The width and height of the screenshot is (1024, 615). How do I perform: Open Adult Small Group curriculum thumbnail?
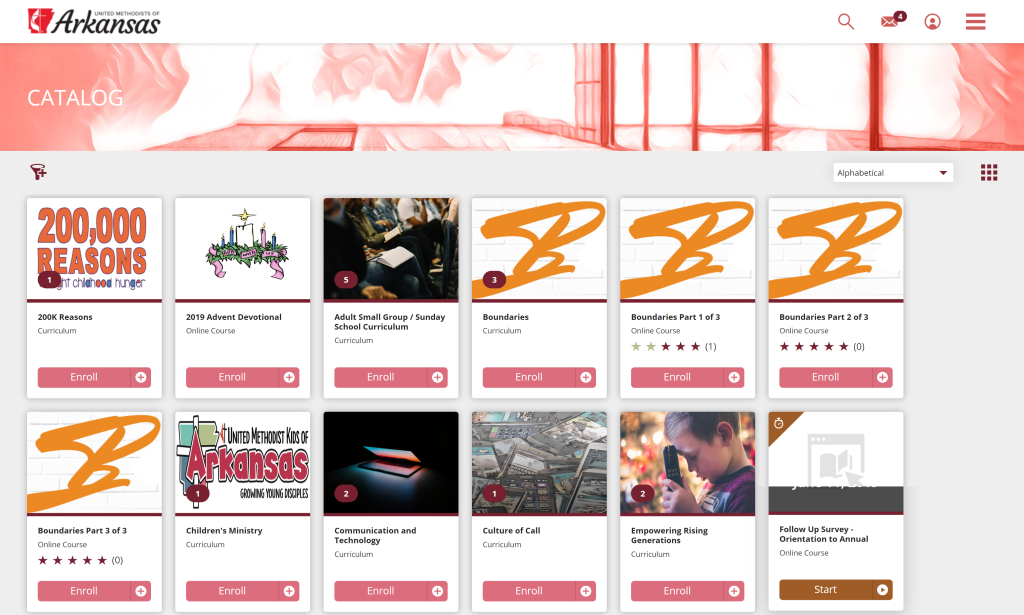pyautogui.click(x=391, y=249)
